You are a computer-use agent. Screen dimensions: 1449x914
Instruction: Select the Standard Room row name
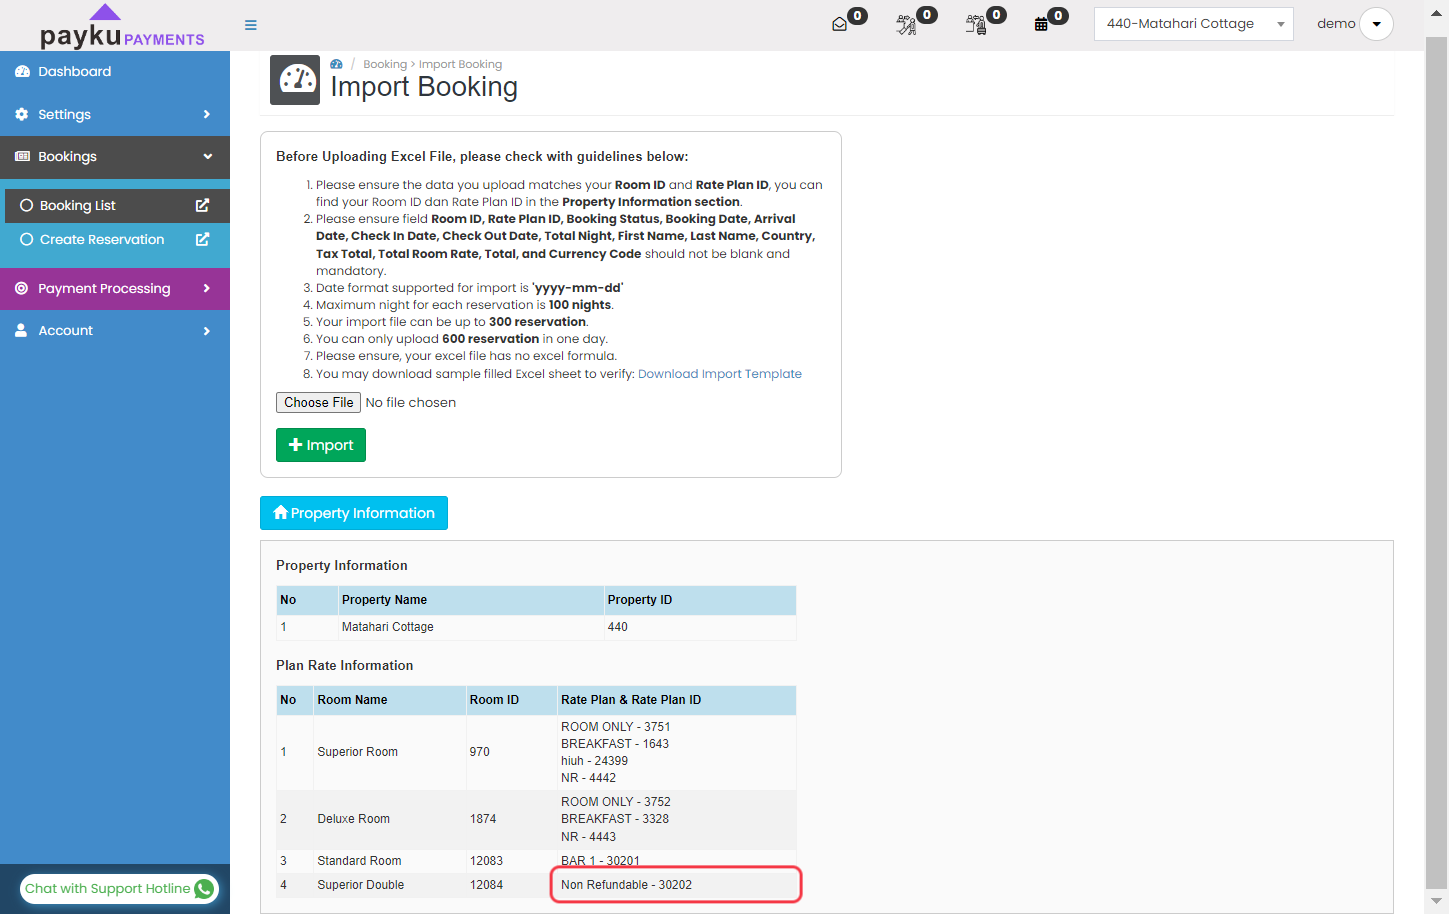[x=359, y=861]
